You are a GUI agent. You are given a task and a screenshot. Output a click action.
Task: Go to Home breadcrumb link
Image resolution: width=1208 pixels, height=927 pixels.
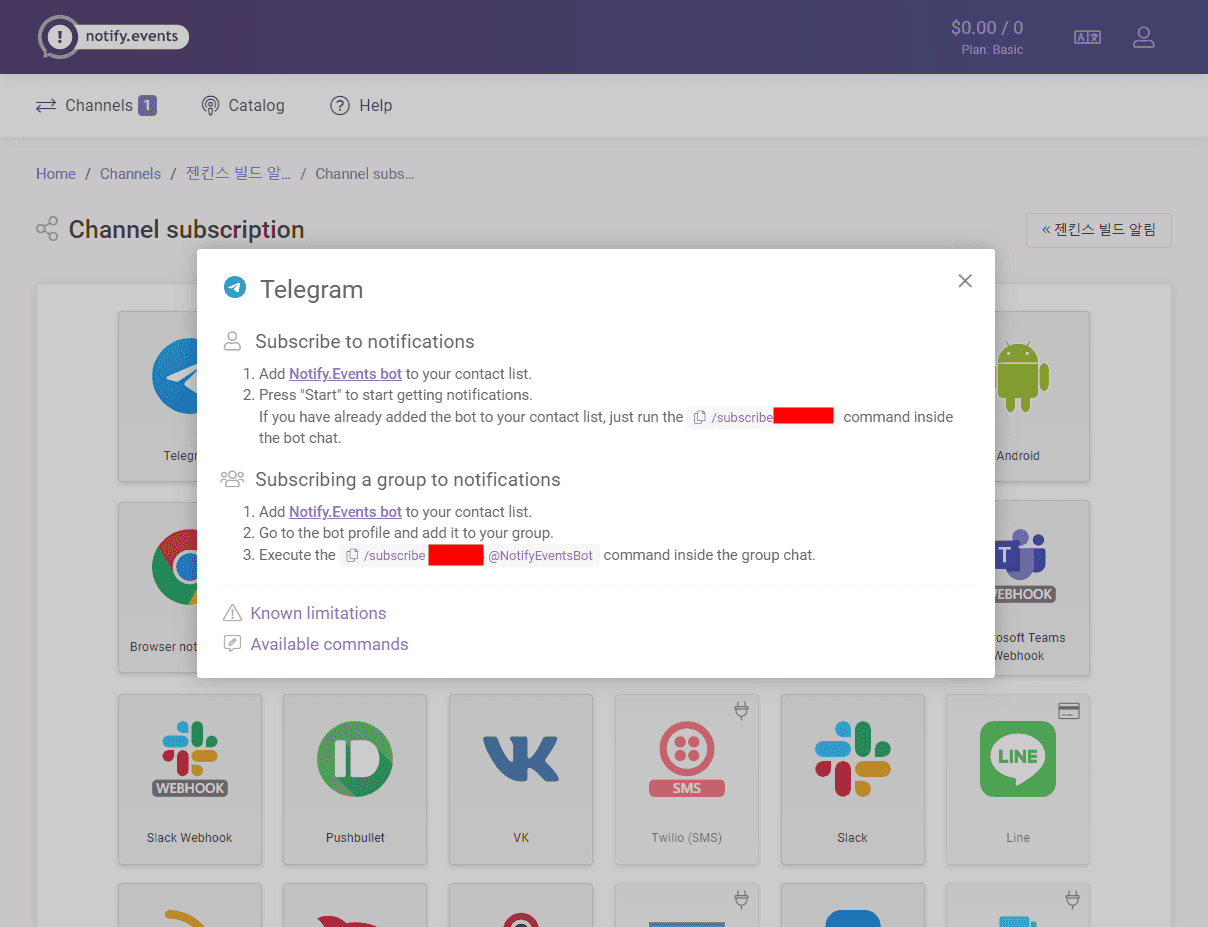[x=56, y=174]
